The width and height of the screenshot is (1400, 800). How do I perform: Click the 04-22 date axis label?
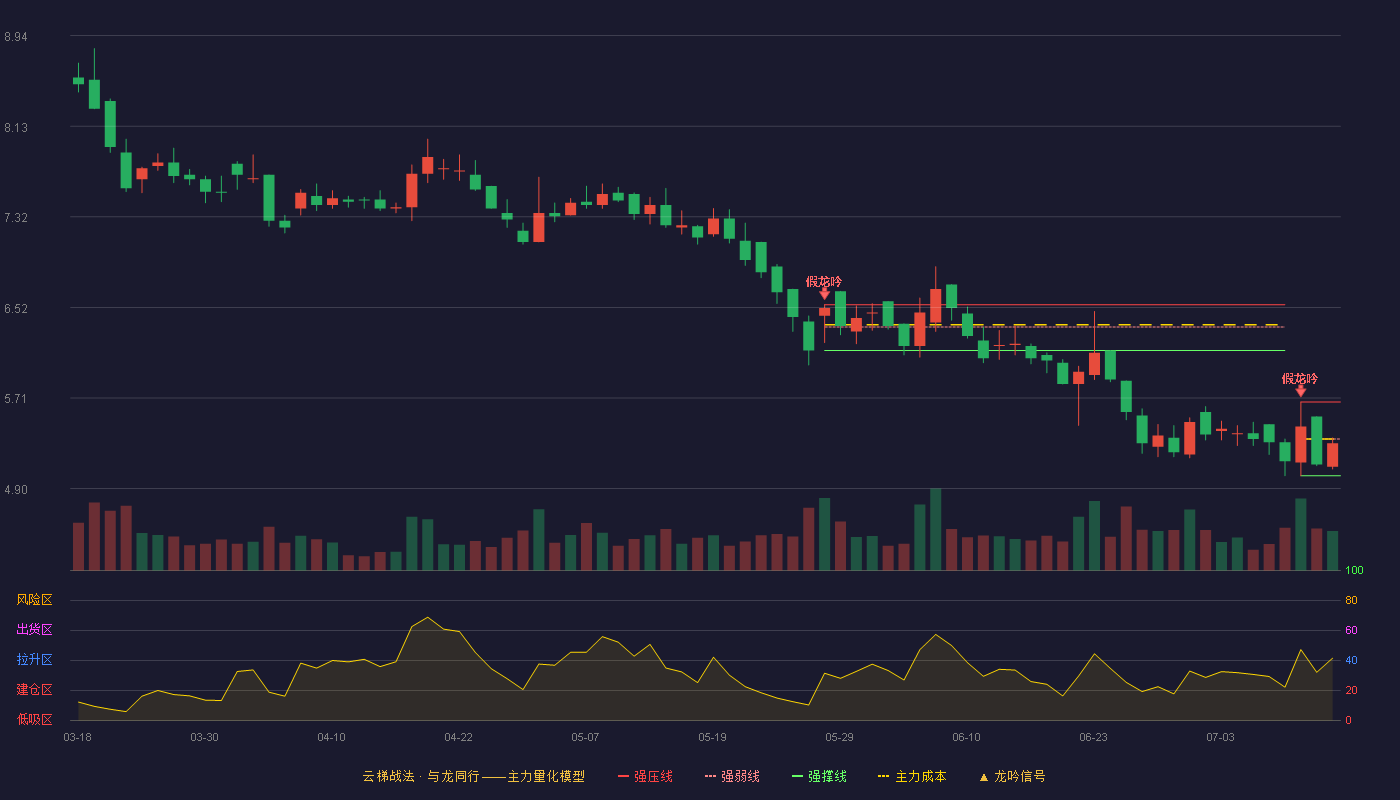point(458,737)
